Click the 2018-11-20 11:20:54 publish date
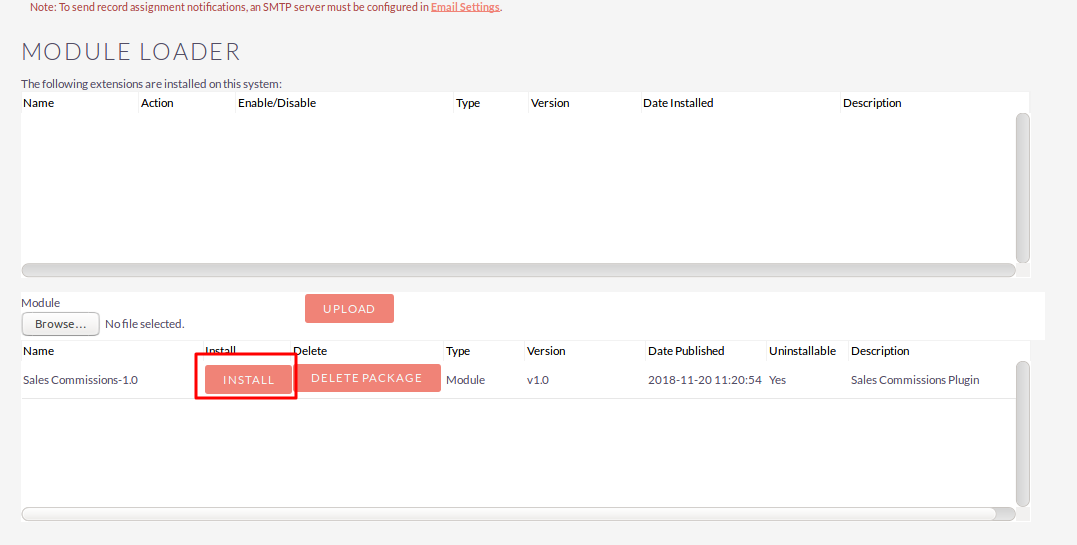 (x=705, y=380)
